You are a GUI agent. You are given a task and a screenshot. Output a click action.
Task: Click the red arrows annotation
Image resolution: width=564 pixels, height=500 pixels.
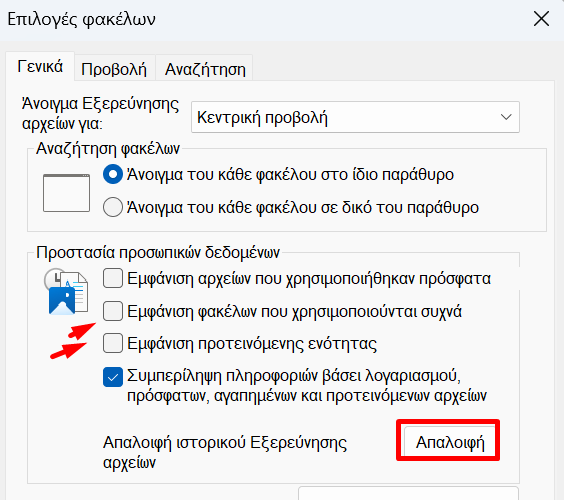point(73,340)
